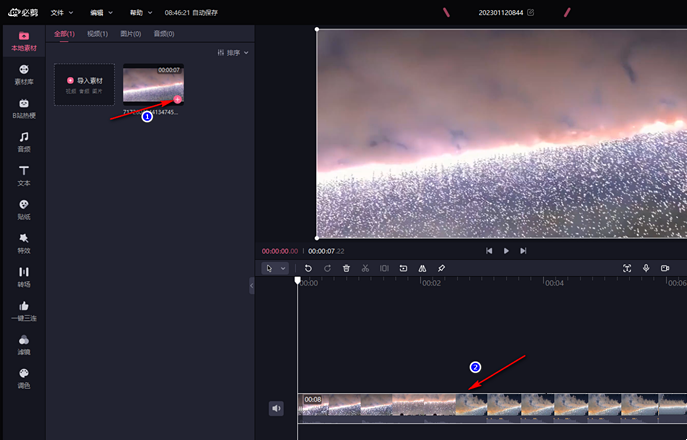
Task: Switch to the 全部(1) tab
Action: tap(64, 34)
